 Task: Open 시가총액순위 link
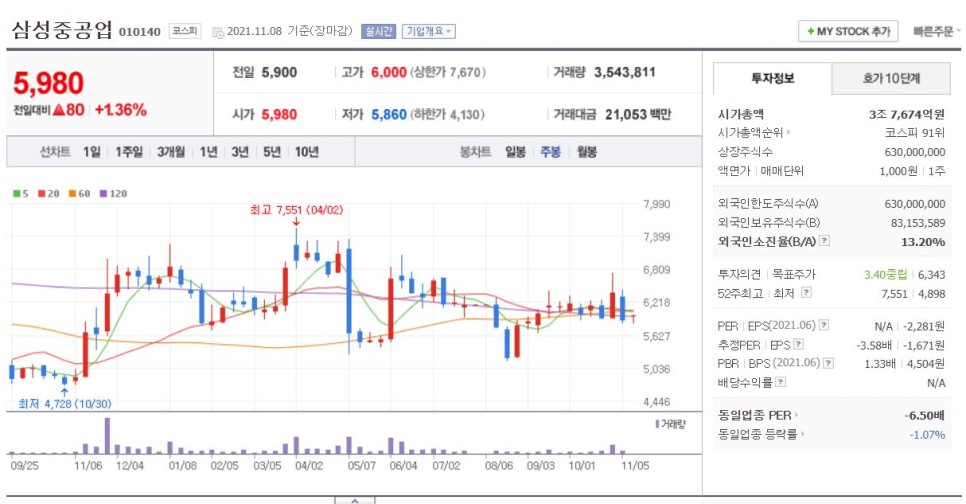754,132
